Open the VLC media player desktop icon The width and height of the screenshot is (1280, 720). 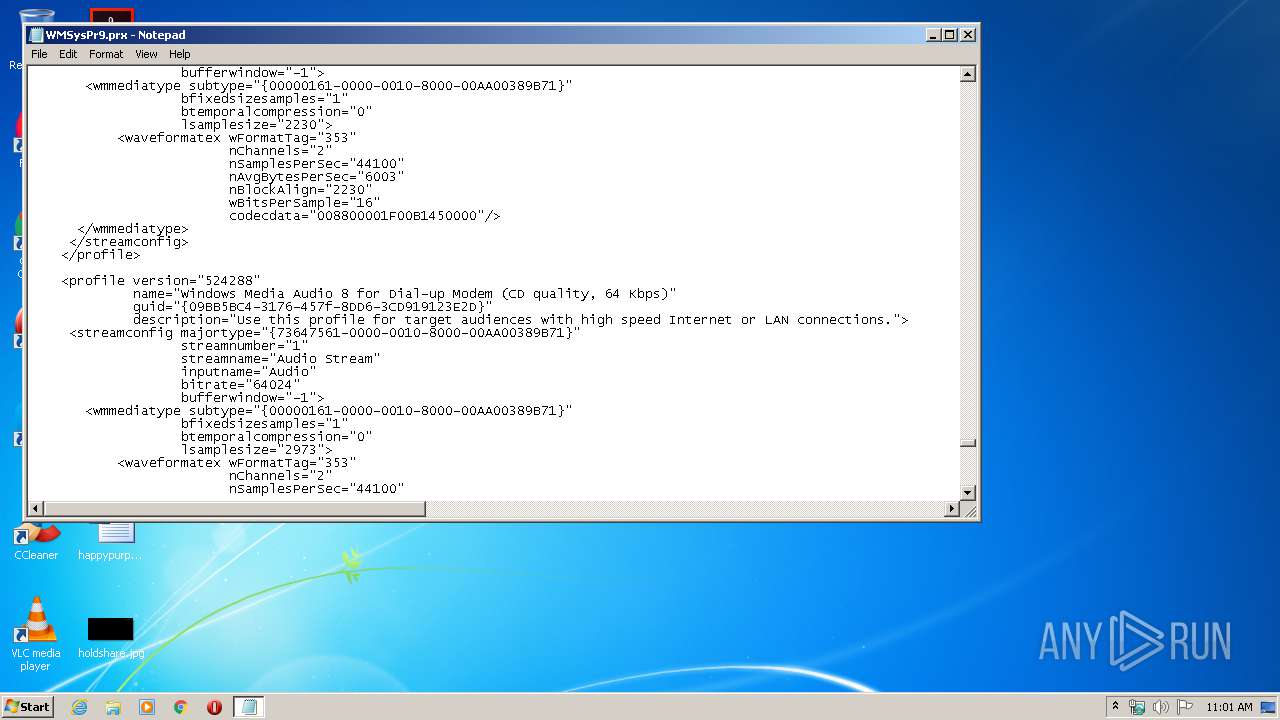click(36, 634)
